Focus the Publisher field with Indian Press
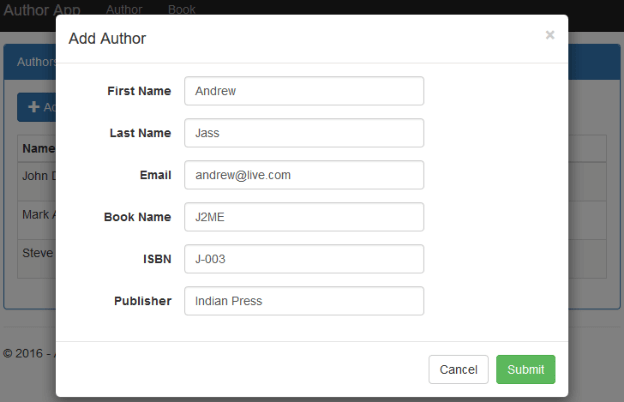The width and height of the screenshot is (624, 402). (x=304, y=301)
